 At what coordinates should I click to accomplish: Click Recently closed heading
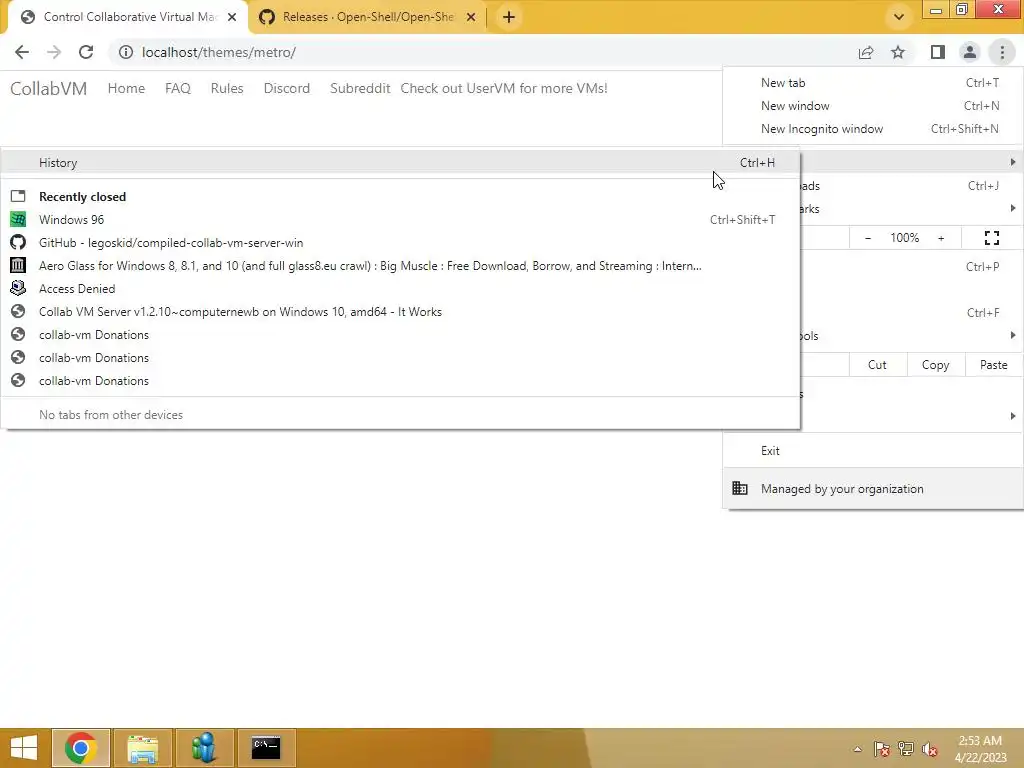tap(82, 197)
